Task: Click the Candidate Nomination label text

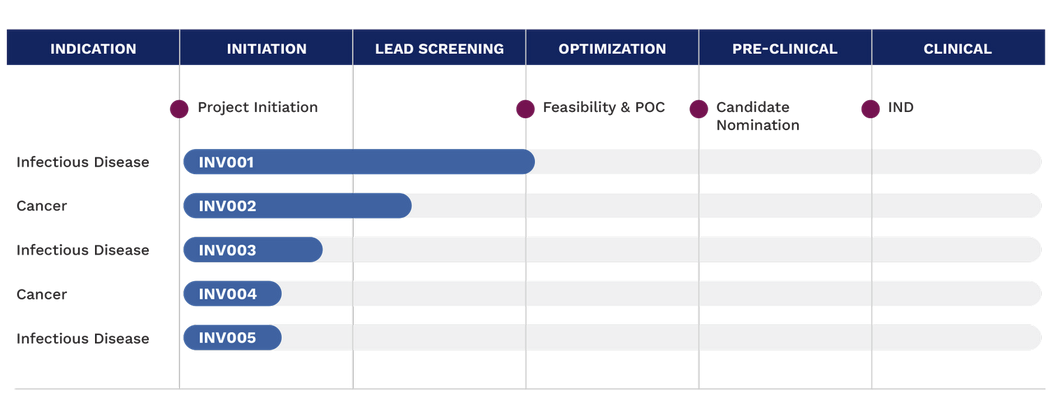Action: tap(758, 116)
